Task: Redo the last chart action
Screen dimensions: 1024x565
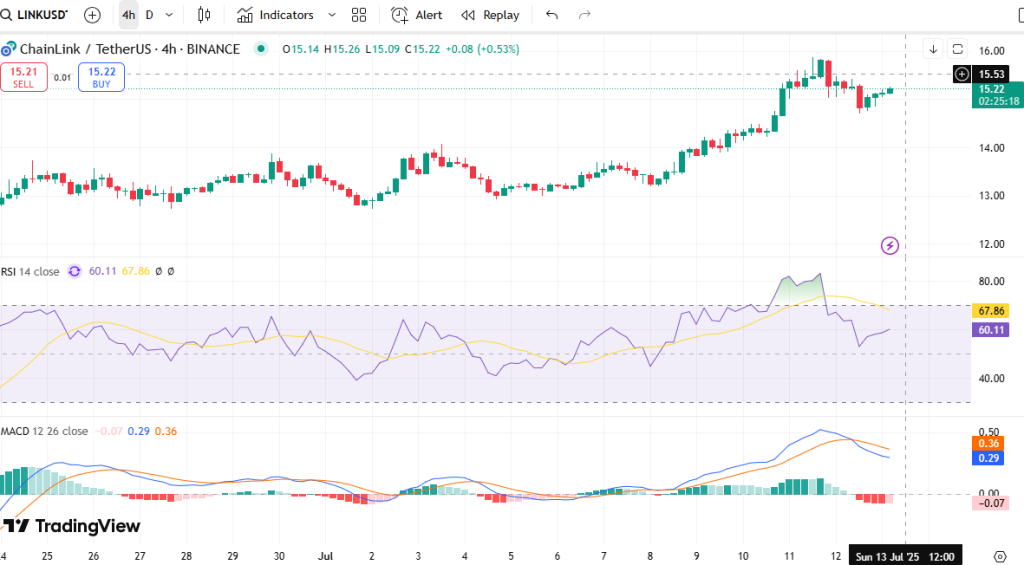Action: (584, 15)
